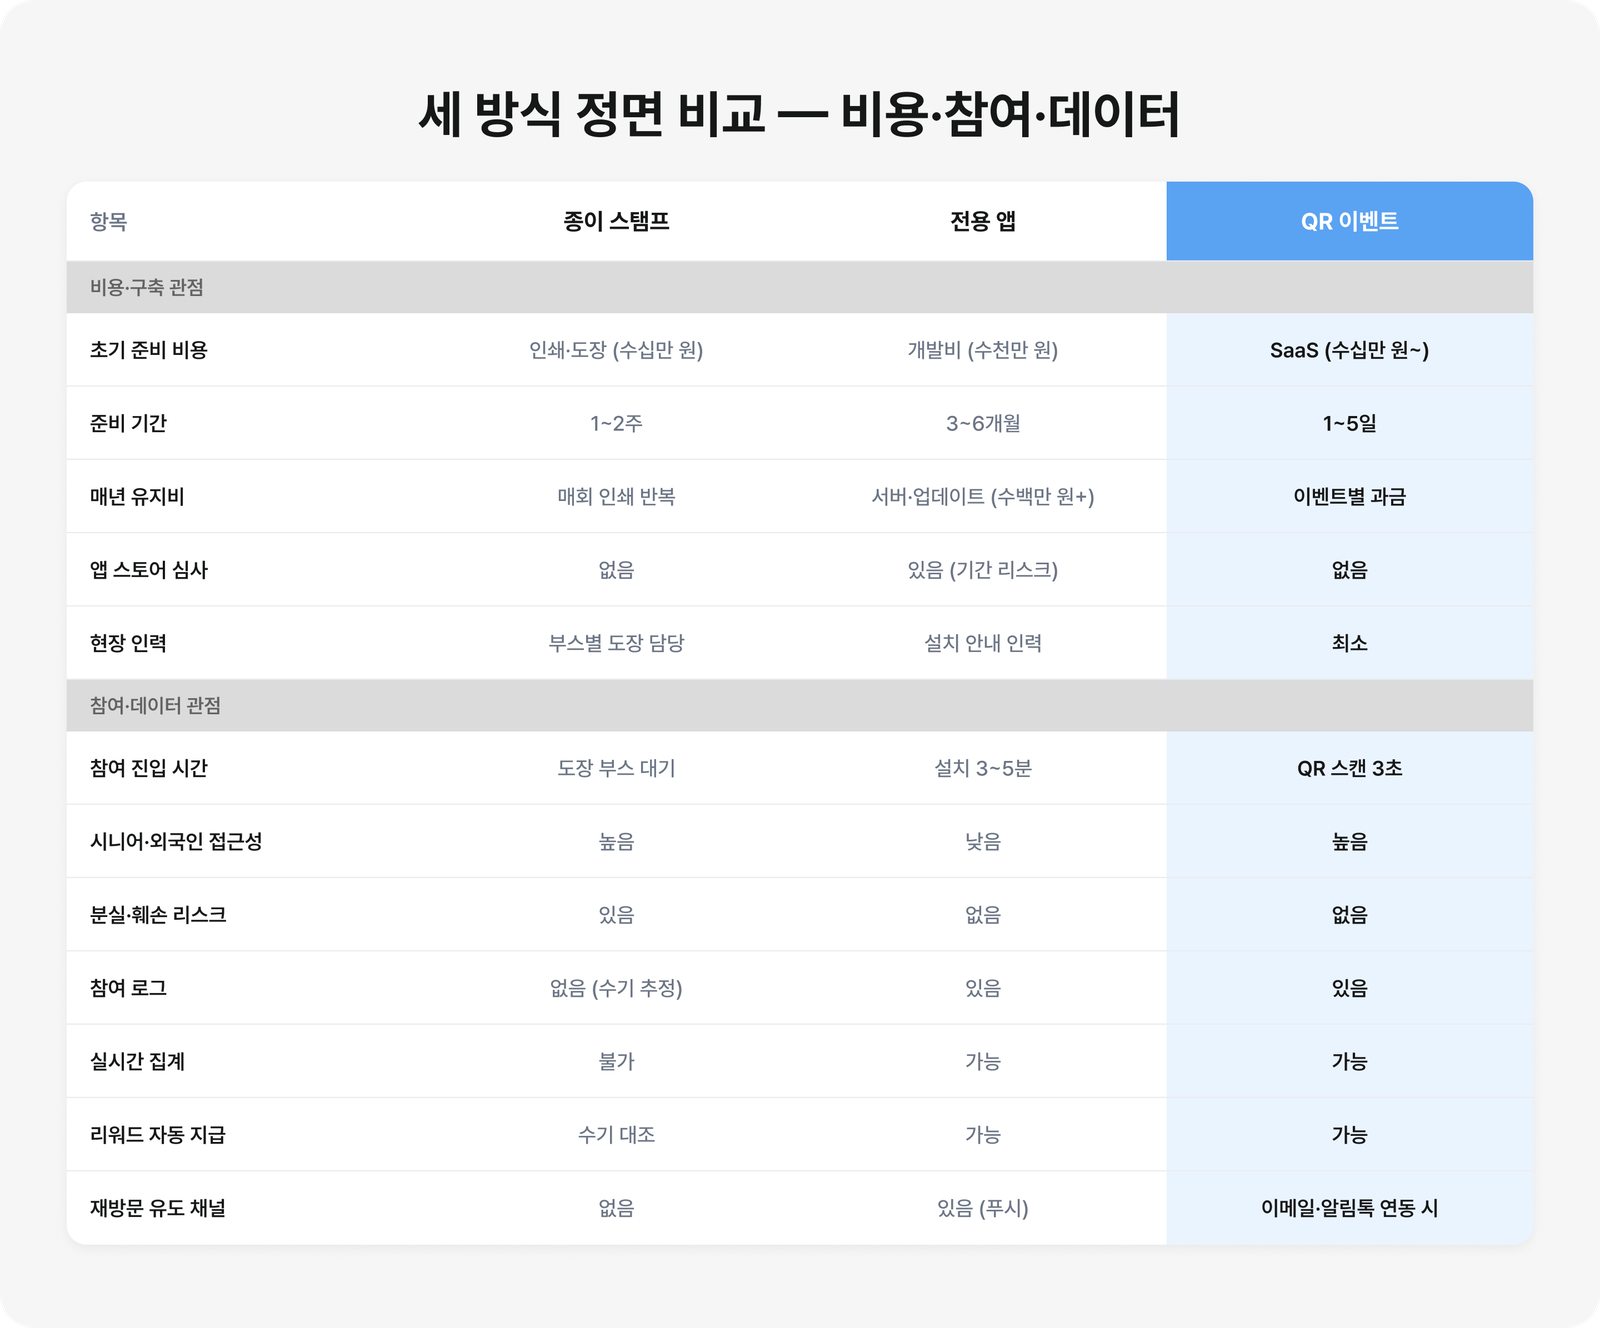Select the cell '서버·업데이트 (수백만 원+)'
Screen dimensions: 1600x1328
coord(983,496)
